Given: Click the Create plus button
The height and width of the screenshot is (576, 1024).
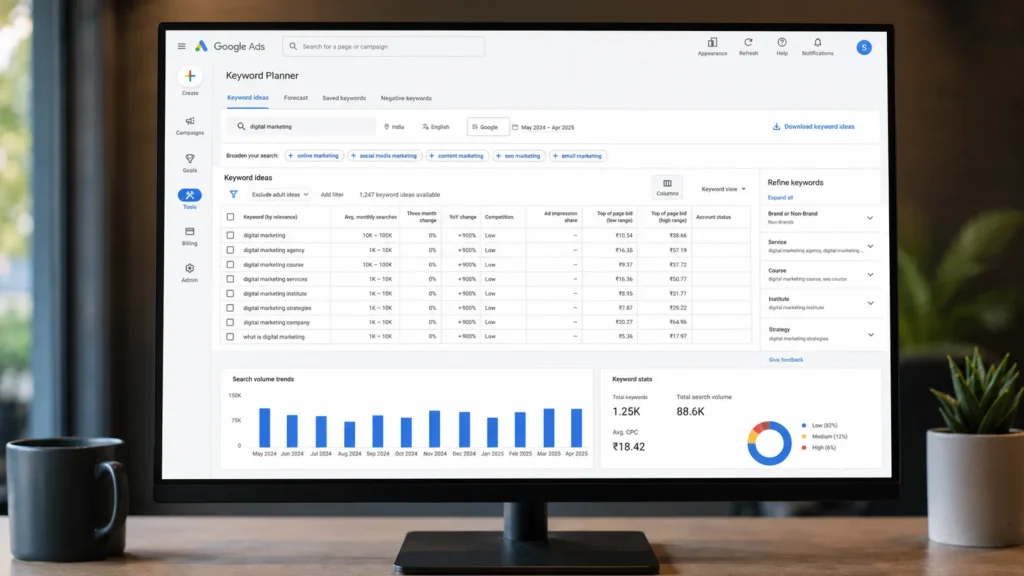Looking at the screenshot, I should [190, 76].
